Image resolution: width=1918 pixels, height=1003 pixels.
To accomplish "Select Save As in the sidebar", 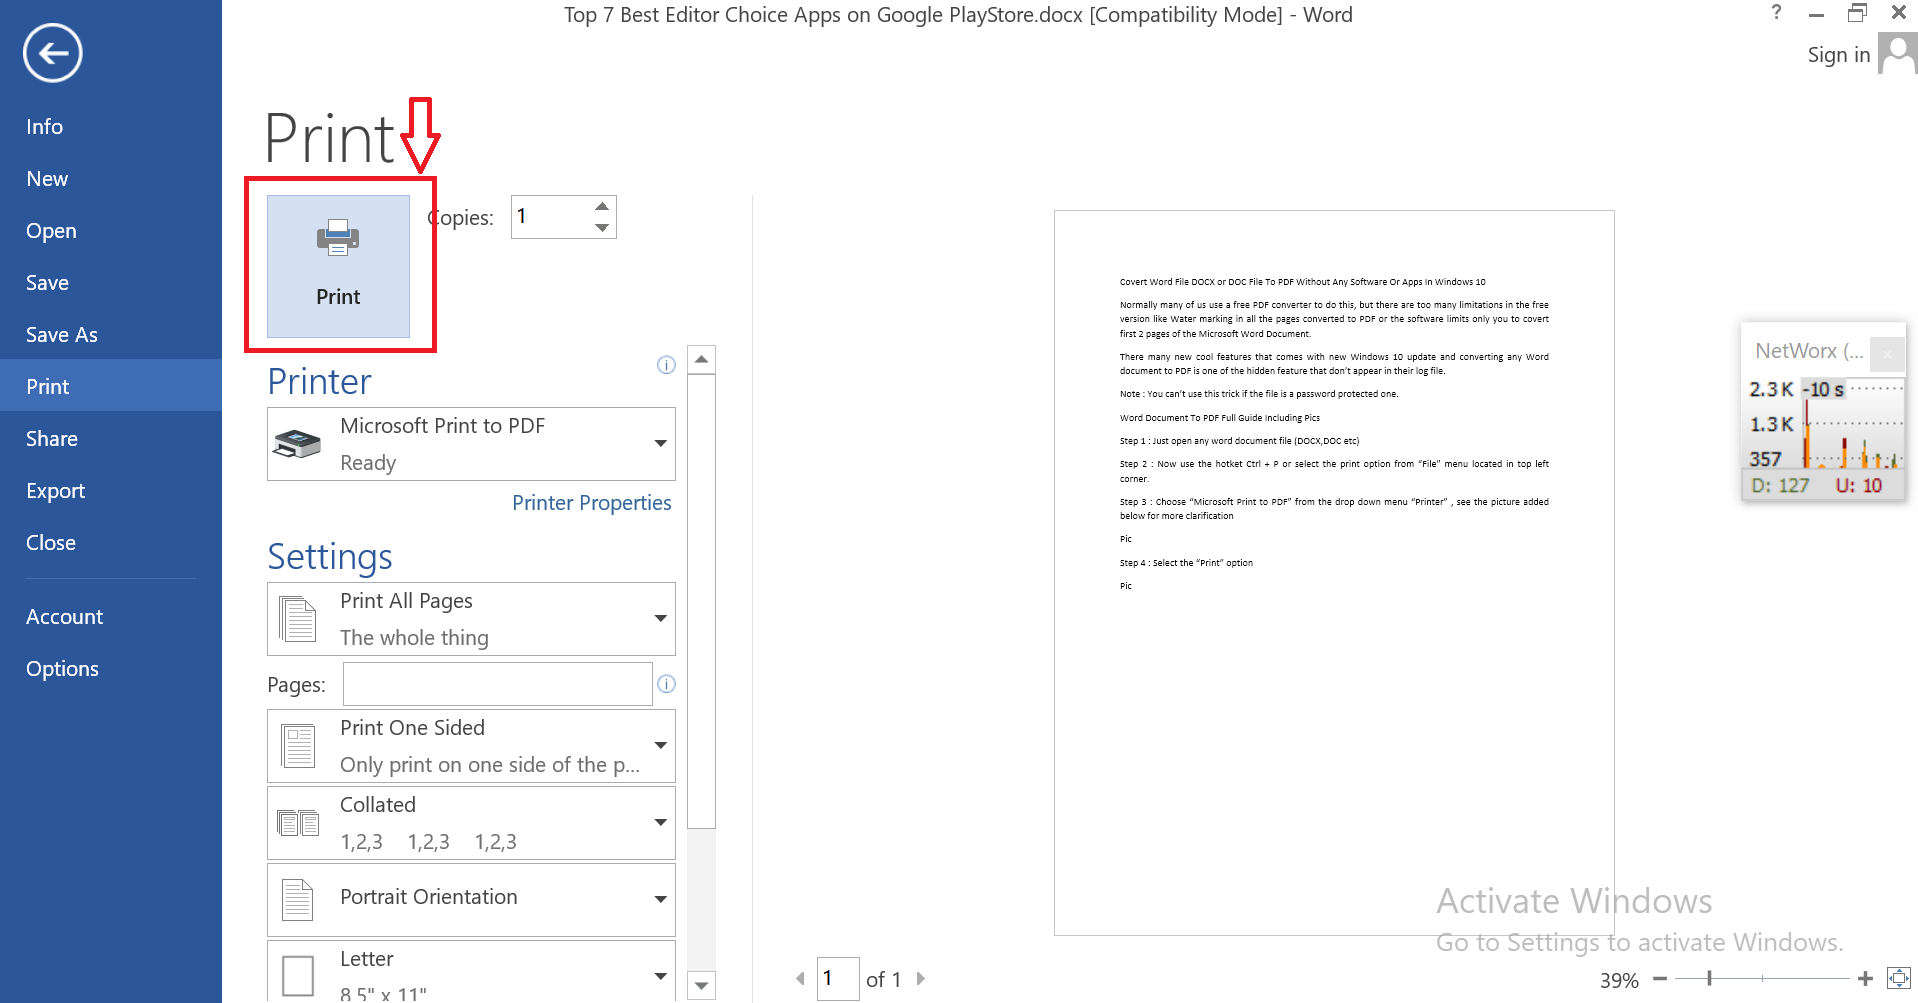I will pos(61,335).
